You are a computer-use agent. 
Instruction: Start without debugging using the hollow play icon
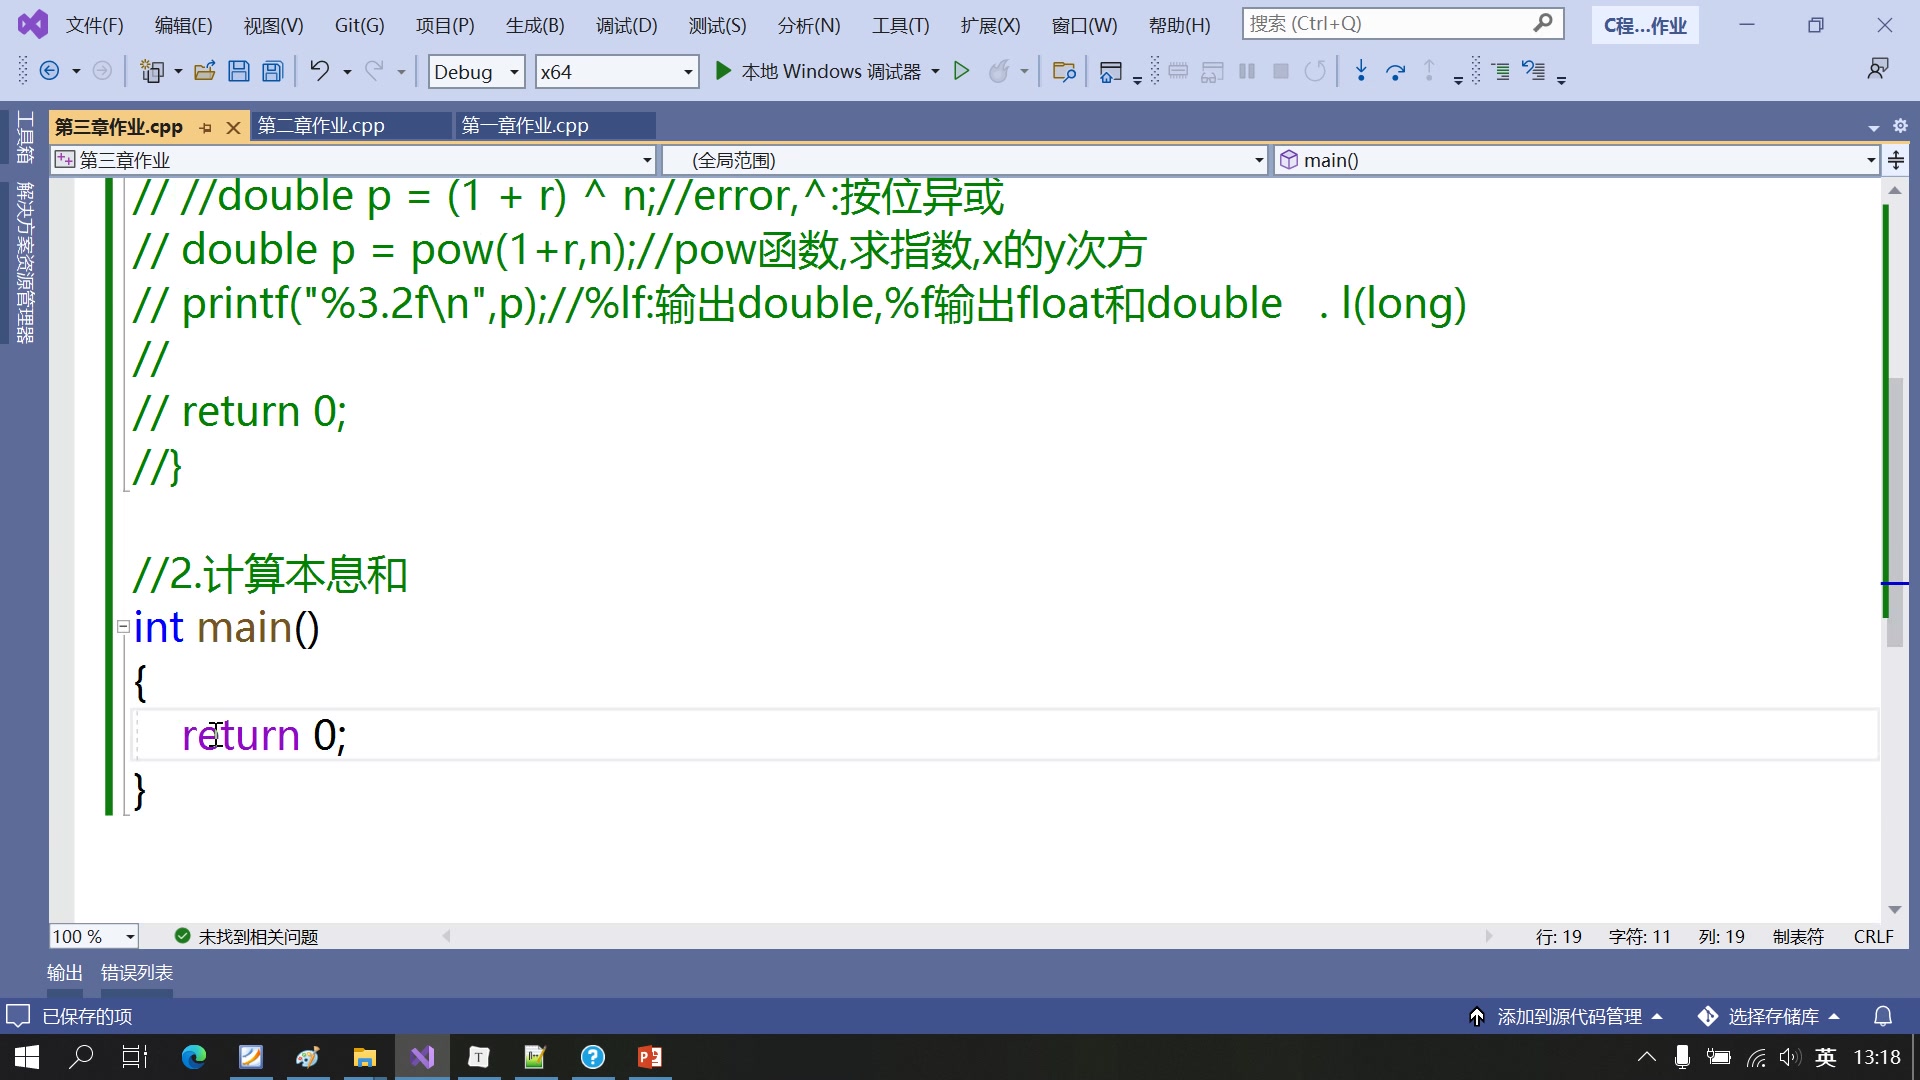(x=961, y=71)
